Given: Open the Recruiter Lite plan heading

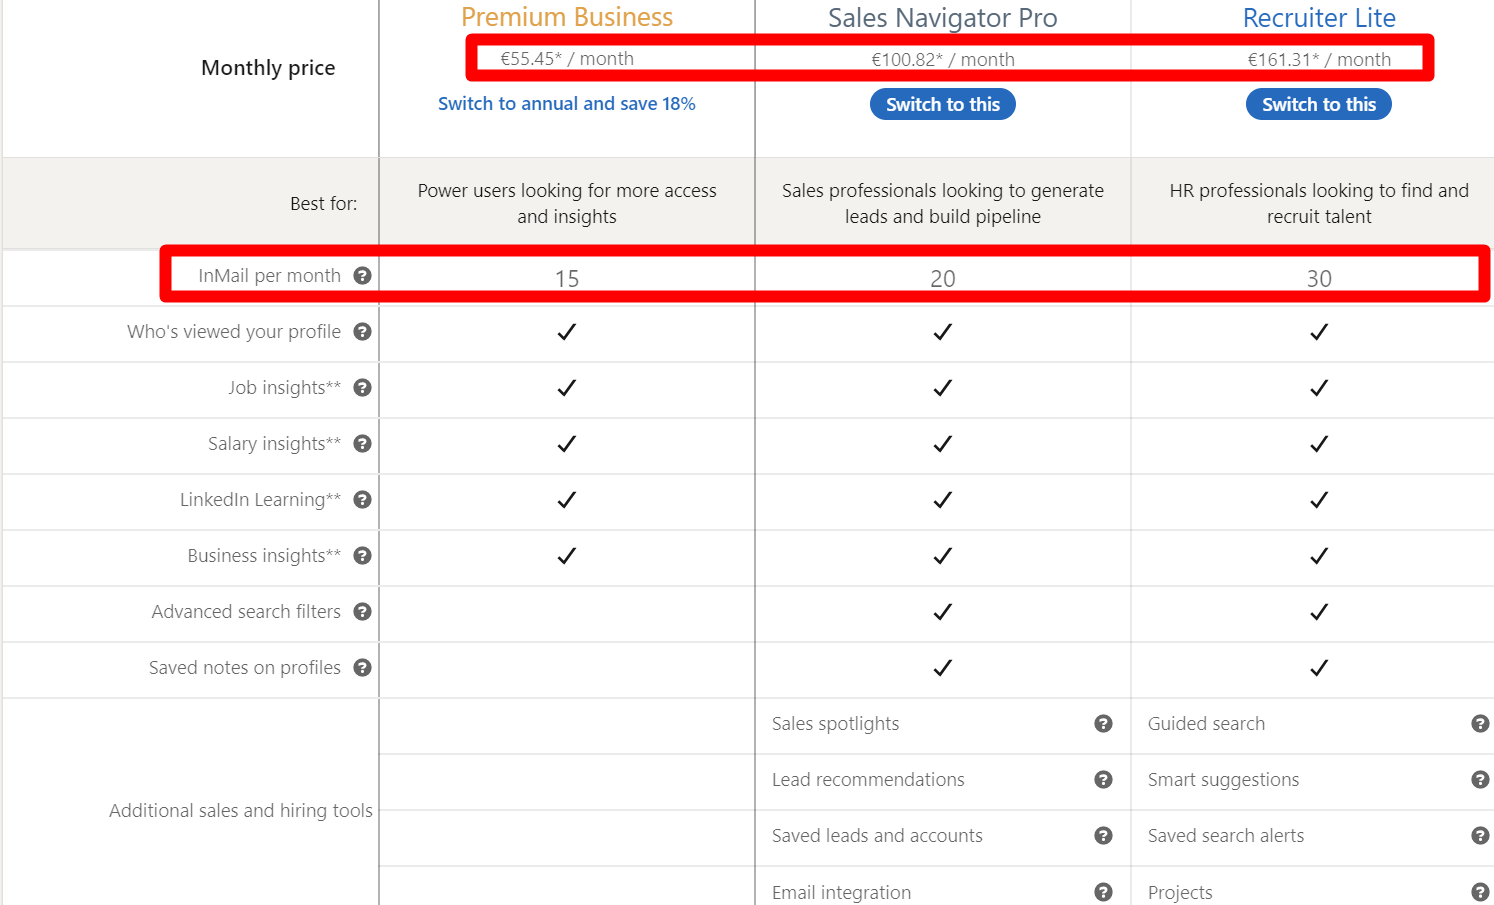Looking at the screenshot, I should (x=1319, y=18).
